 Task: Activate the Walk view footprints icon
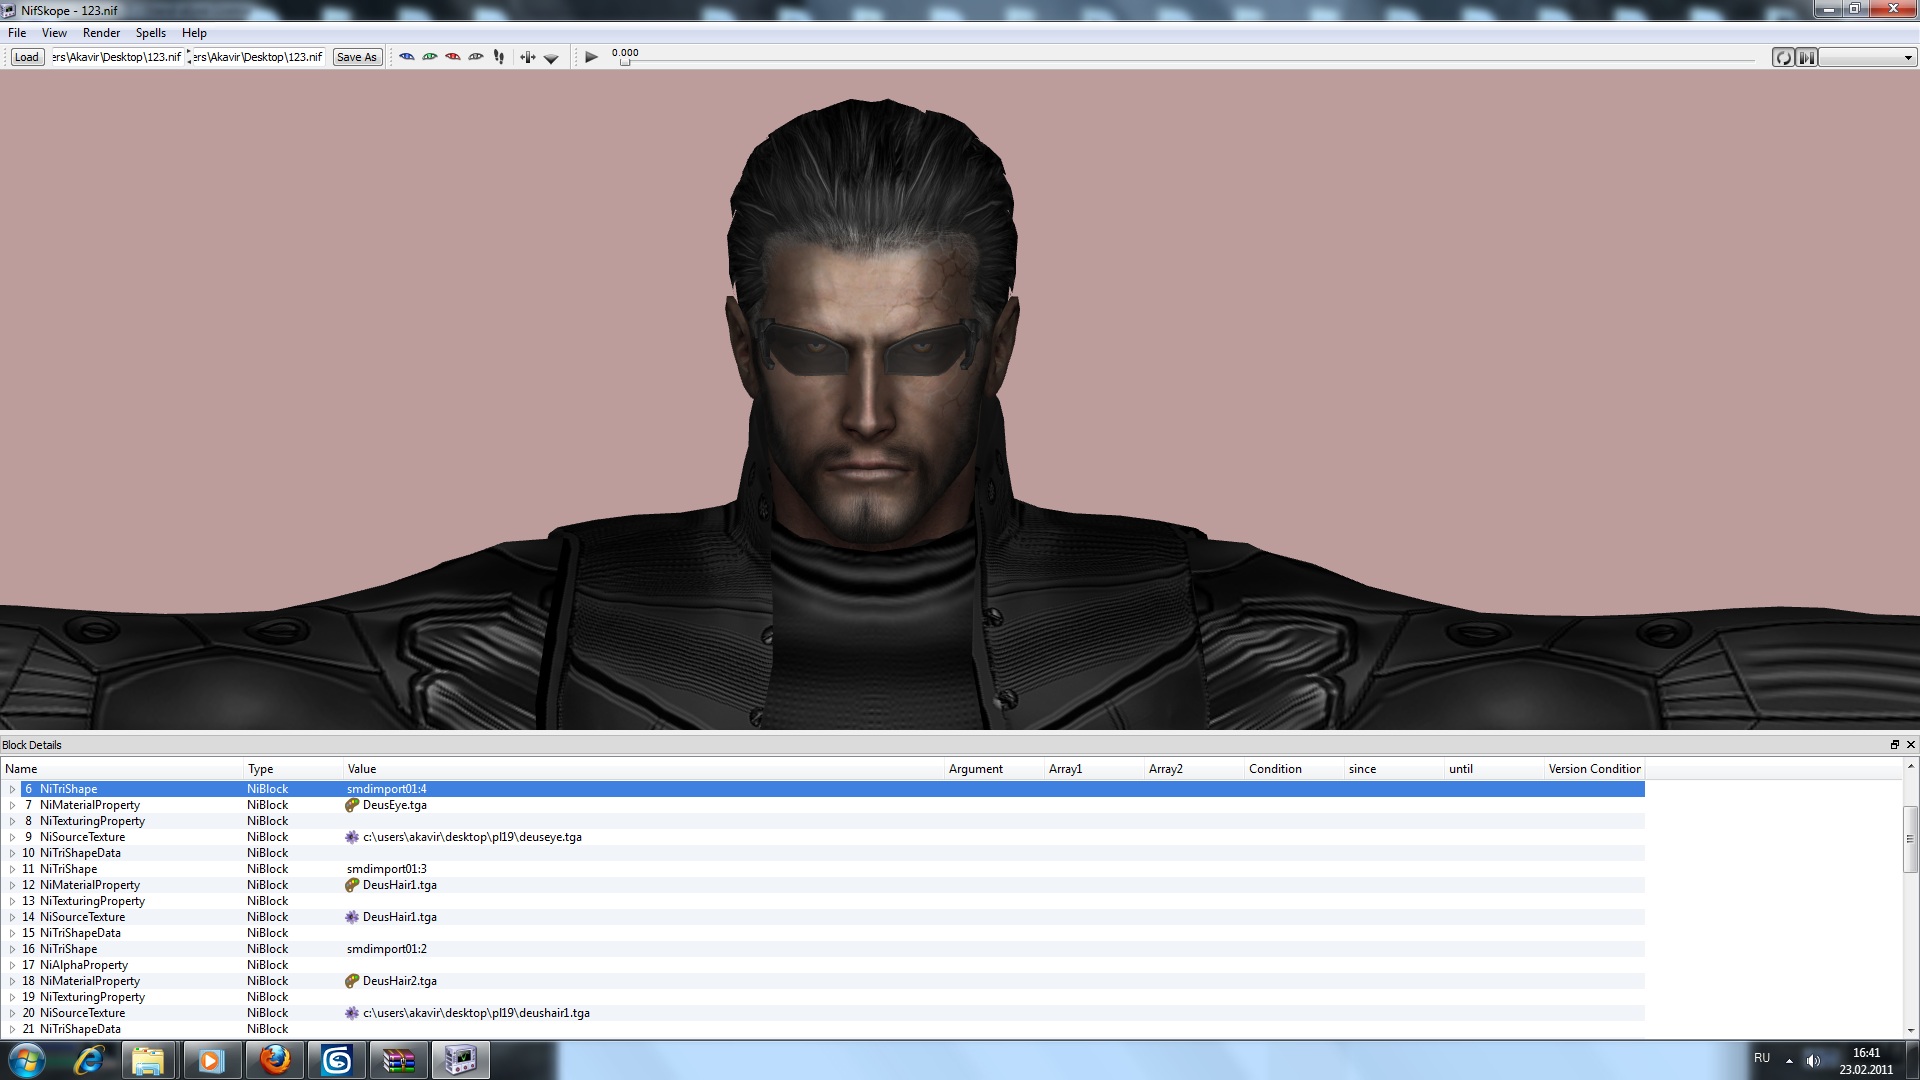(x=499, y=57)
